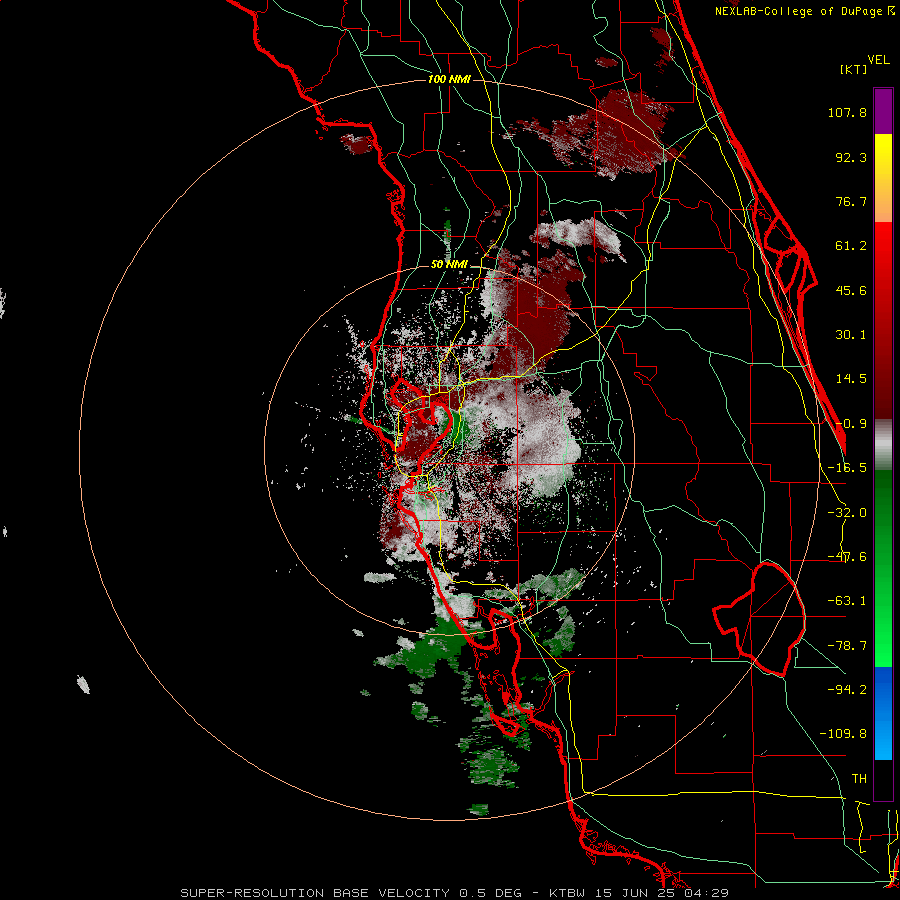Click the 0.5 DEG elevation text in the caption
Screen dimensions: 900x900
click(x=490, y=893)
